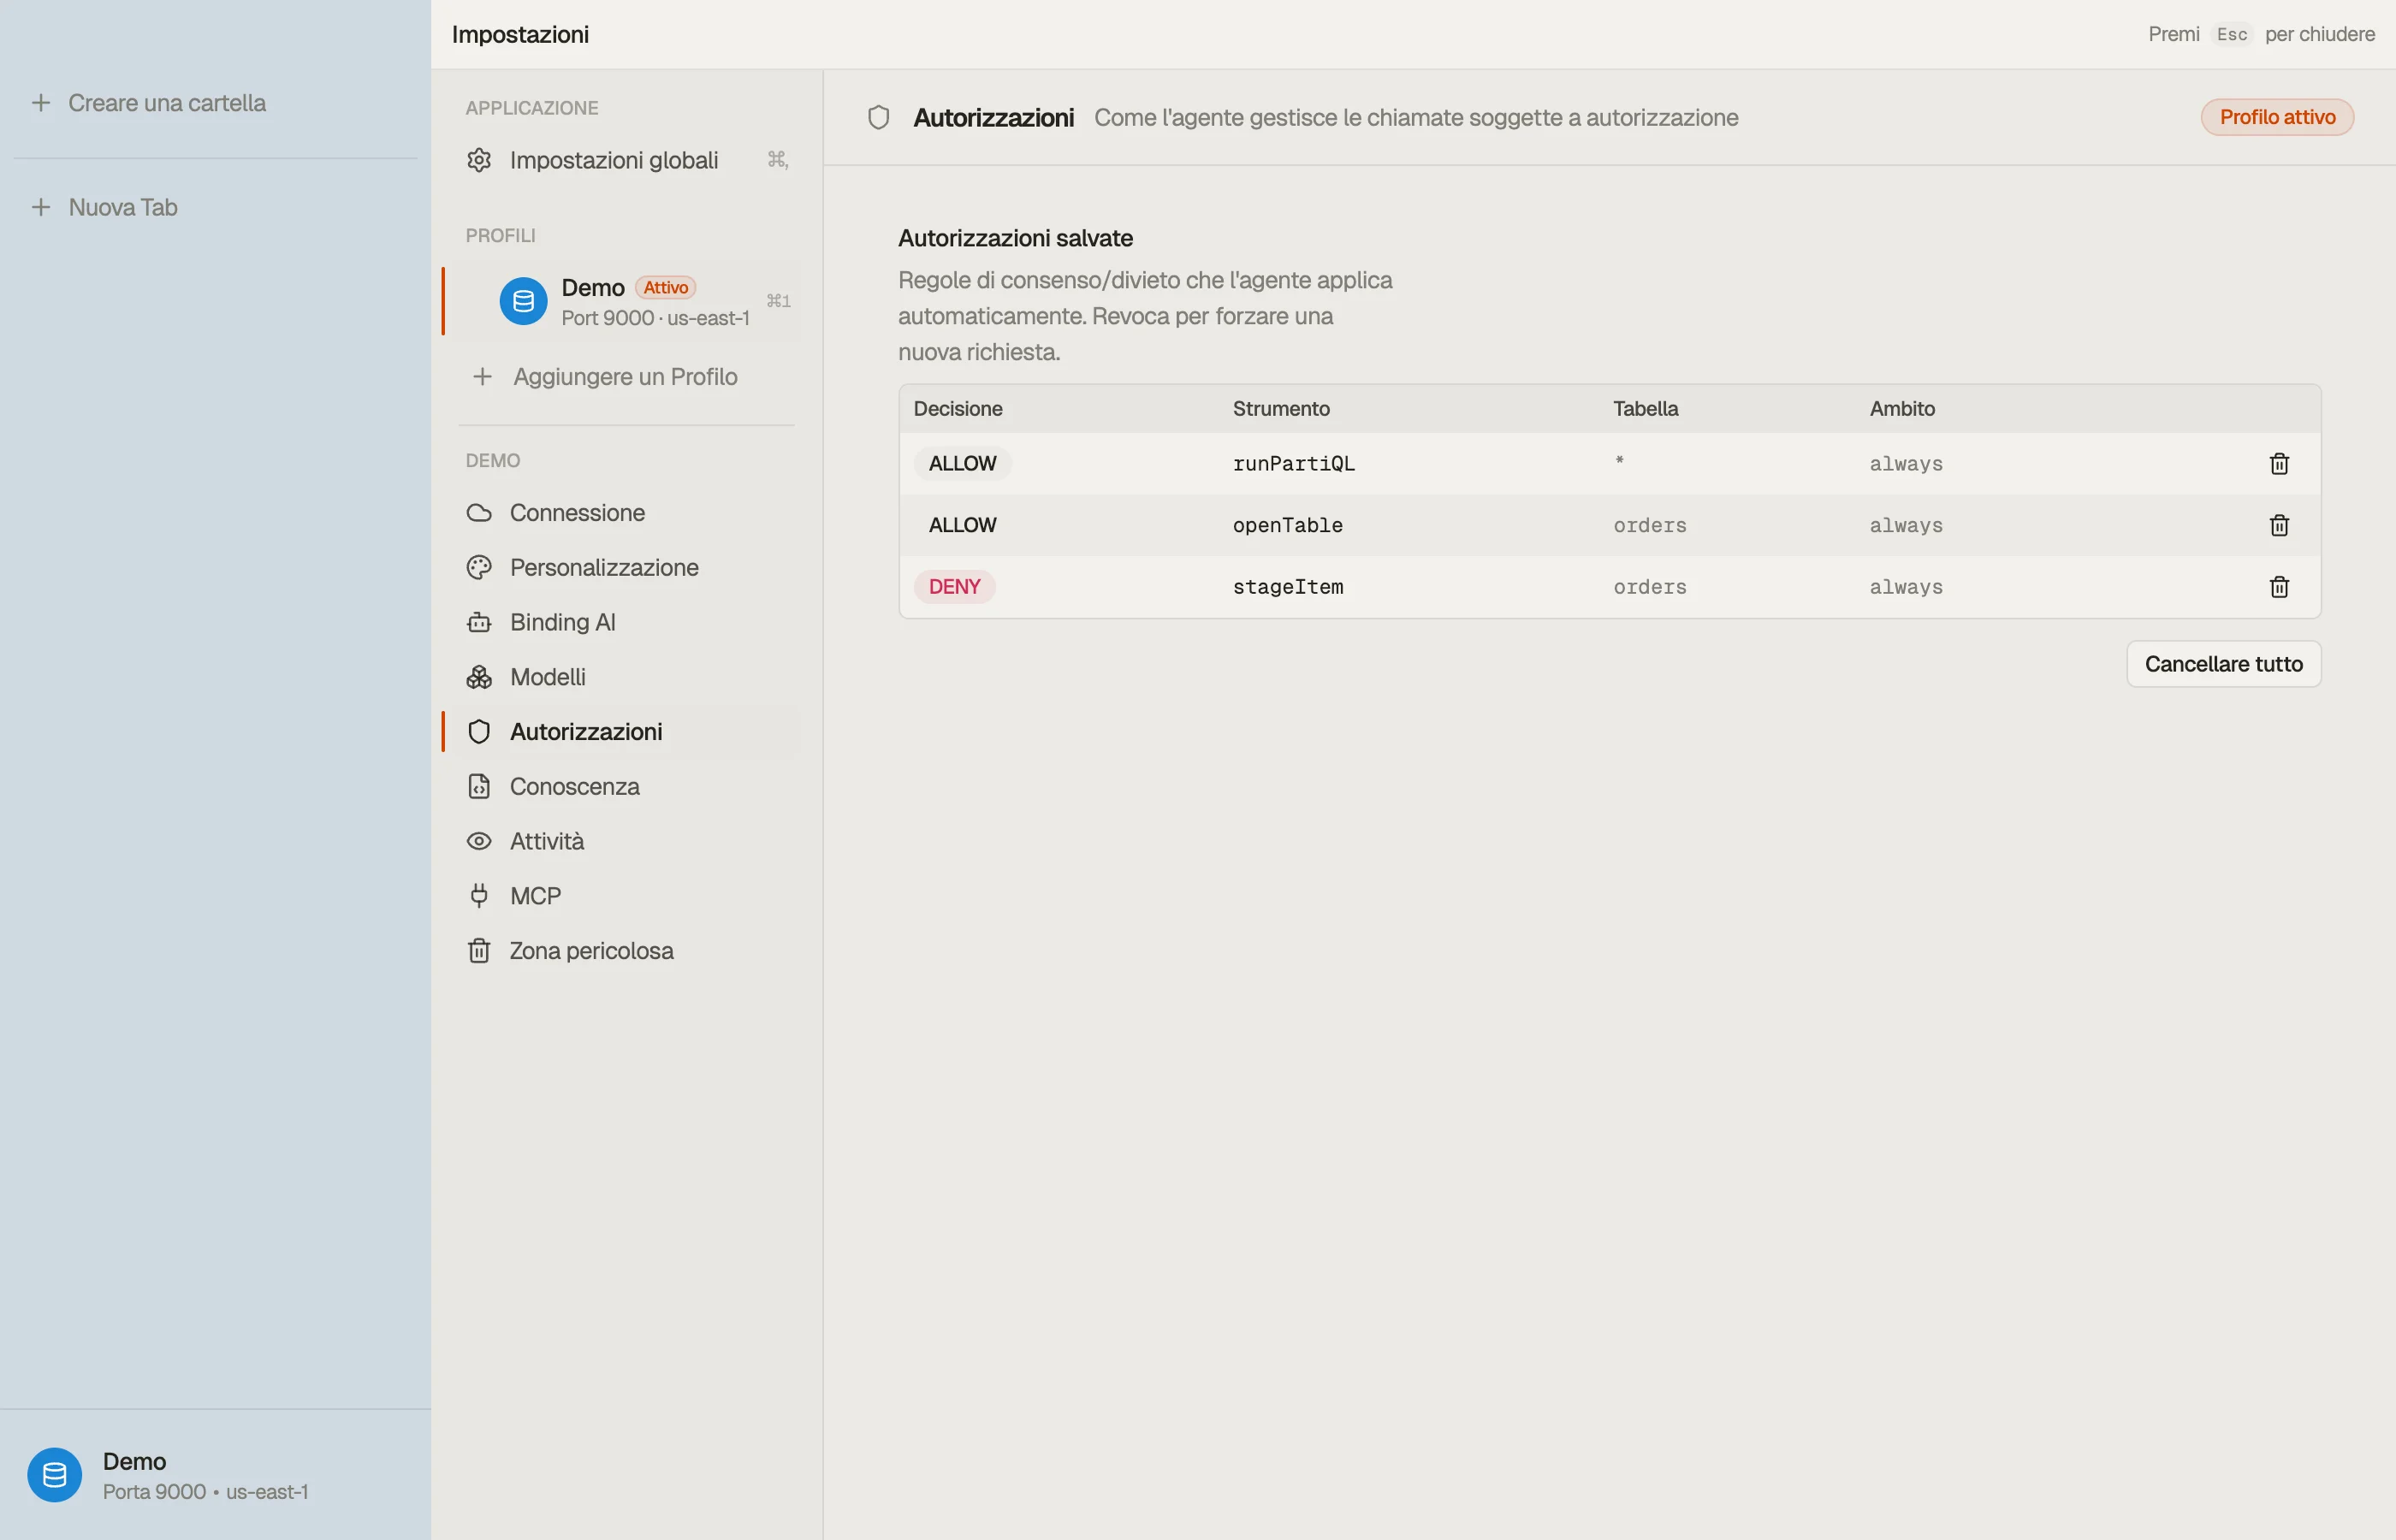Delete the DENY stageItem rule
The image size is (2396, 1540).
pyautogui.click(x=2279, y=587)
